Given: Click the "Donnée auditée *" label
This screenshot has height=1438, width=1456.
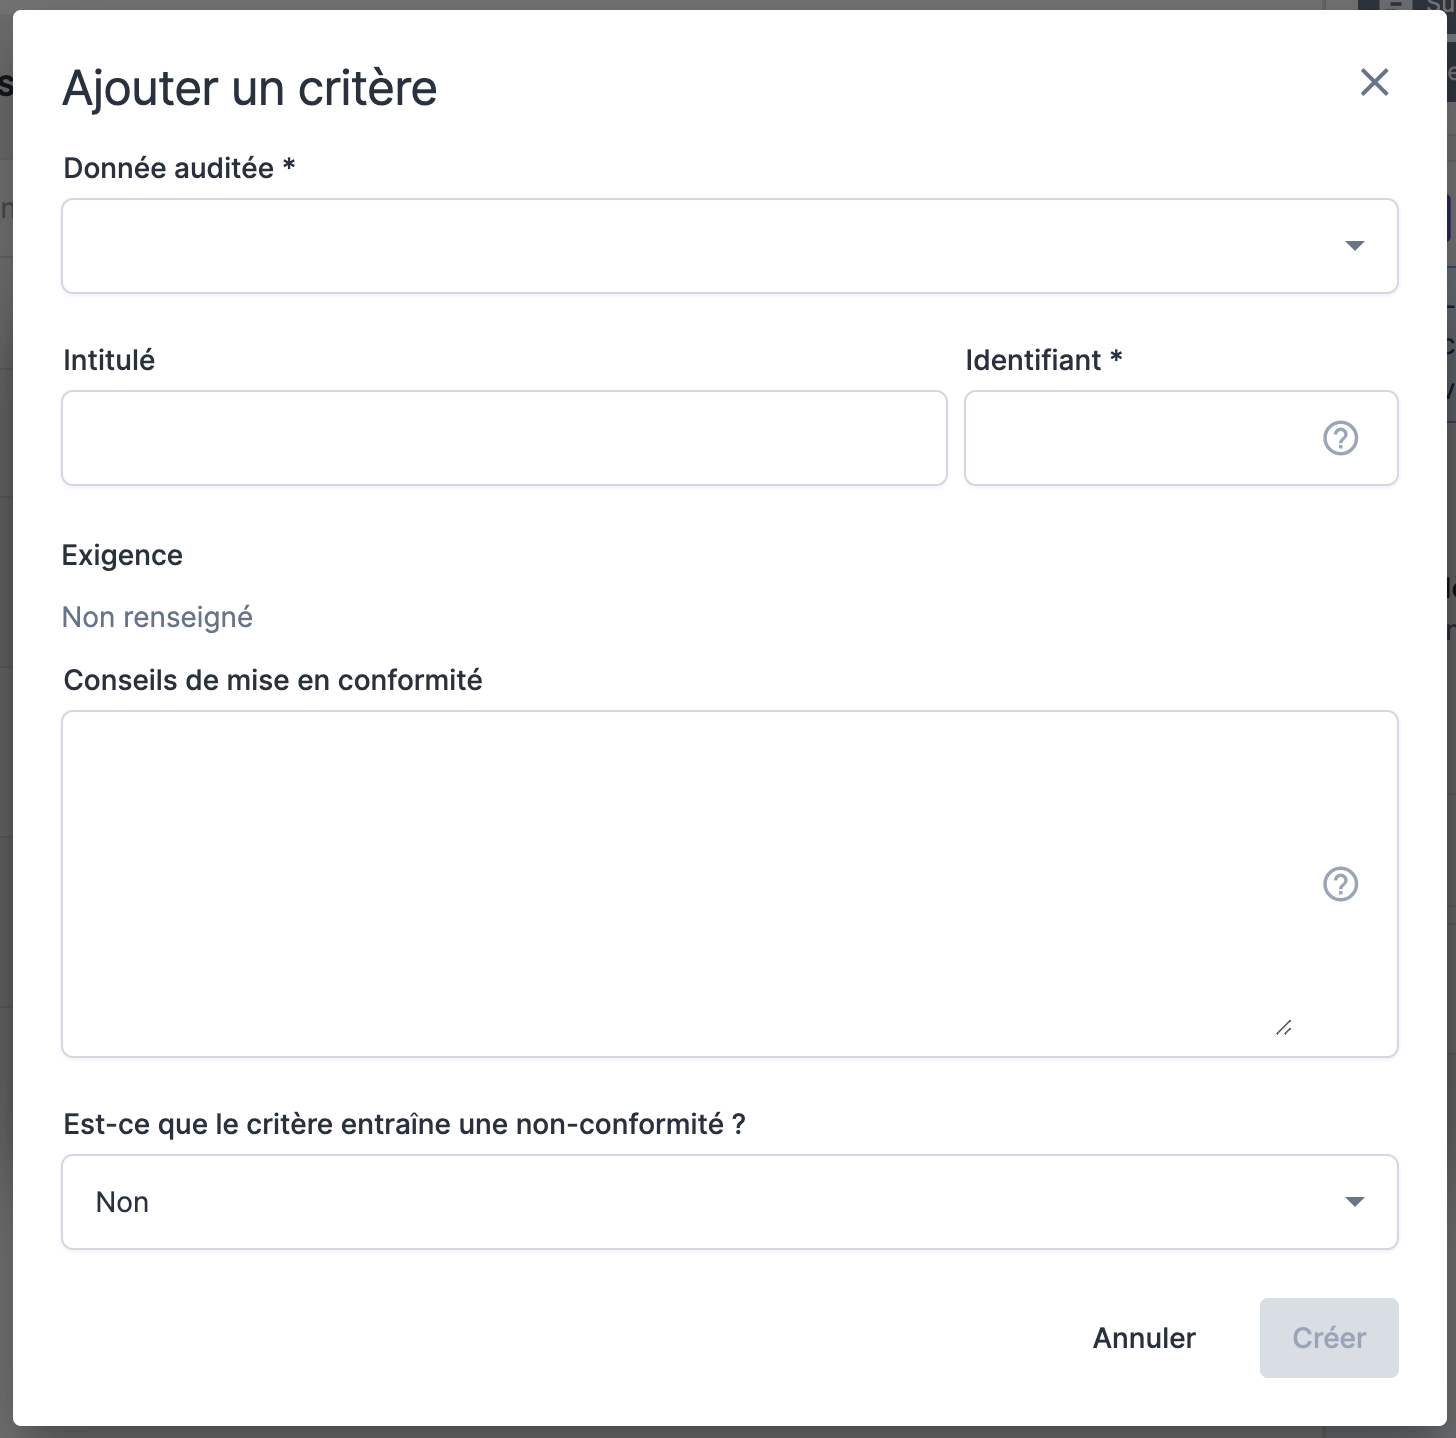Looking at the screenshot, I should tap(179, 168).
